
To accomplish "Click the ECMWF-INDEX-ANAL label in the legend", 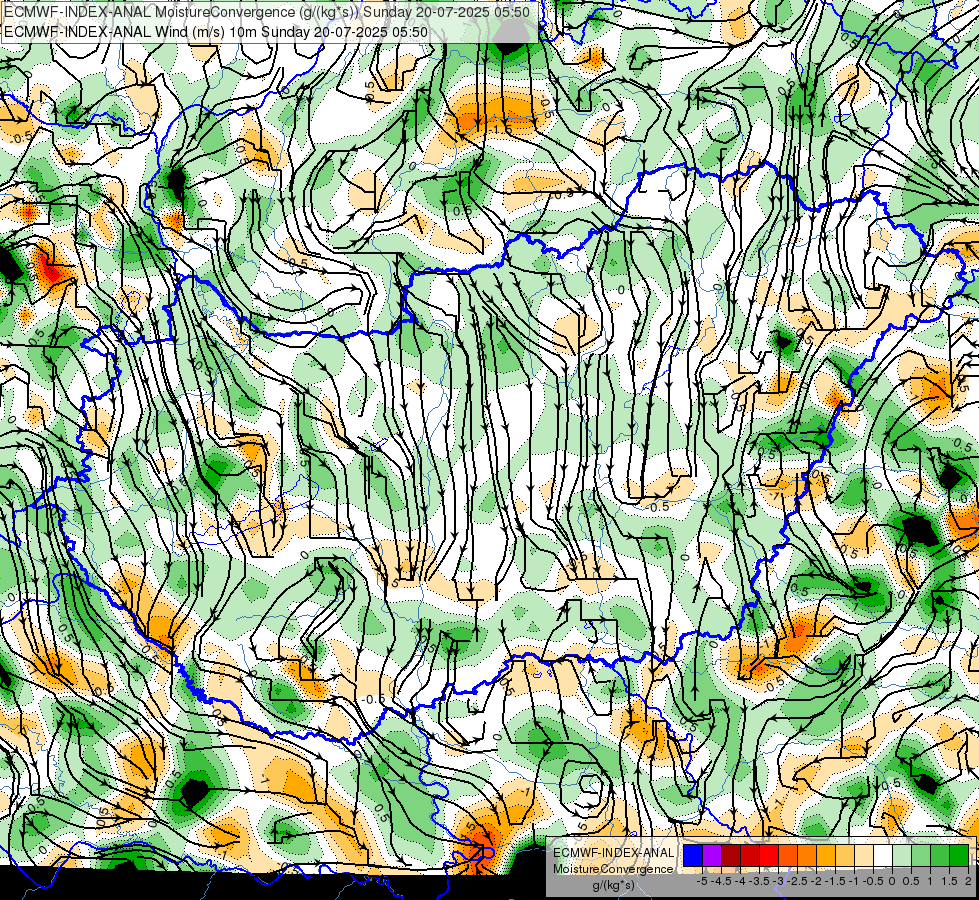I will 614,853.
